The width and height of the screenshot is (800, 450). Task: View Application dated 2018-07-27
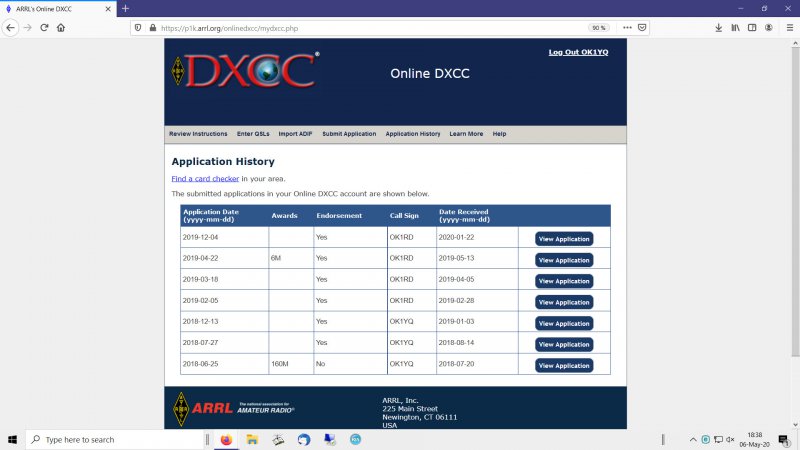pyautogui.click(x=564, y=344)
